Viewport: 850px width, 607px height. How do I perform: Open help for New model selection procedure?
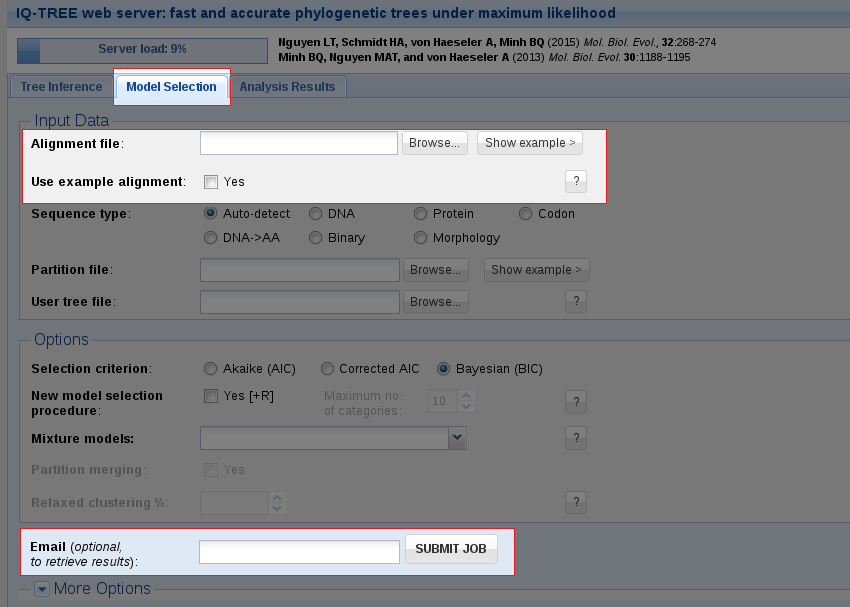coord(576,402)
